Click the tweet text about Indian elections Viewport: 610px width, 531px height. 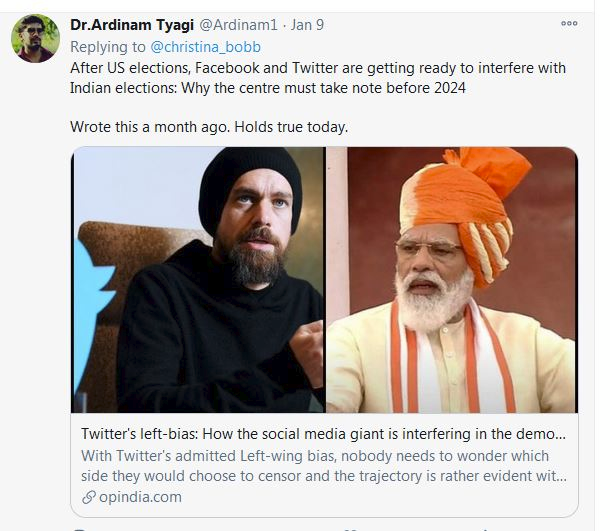[318, 78]
